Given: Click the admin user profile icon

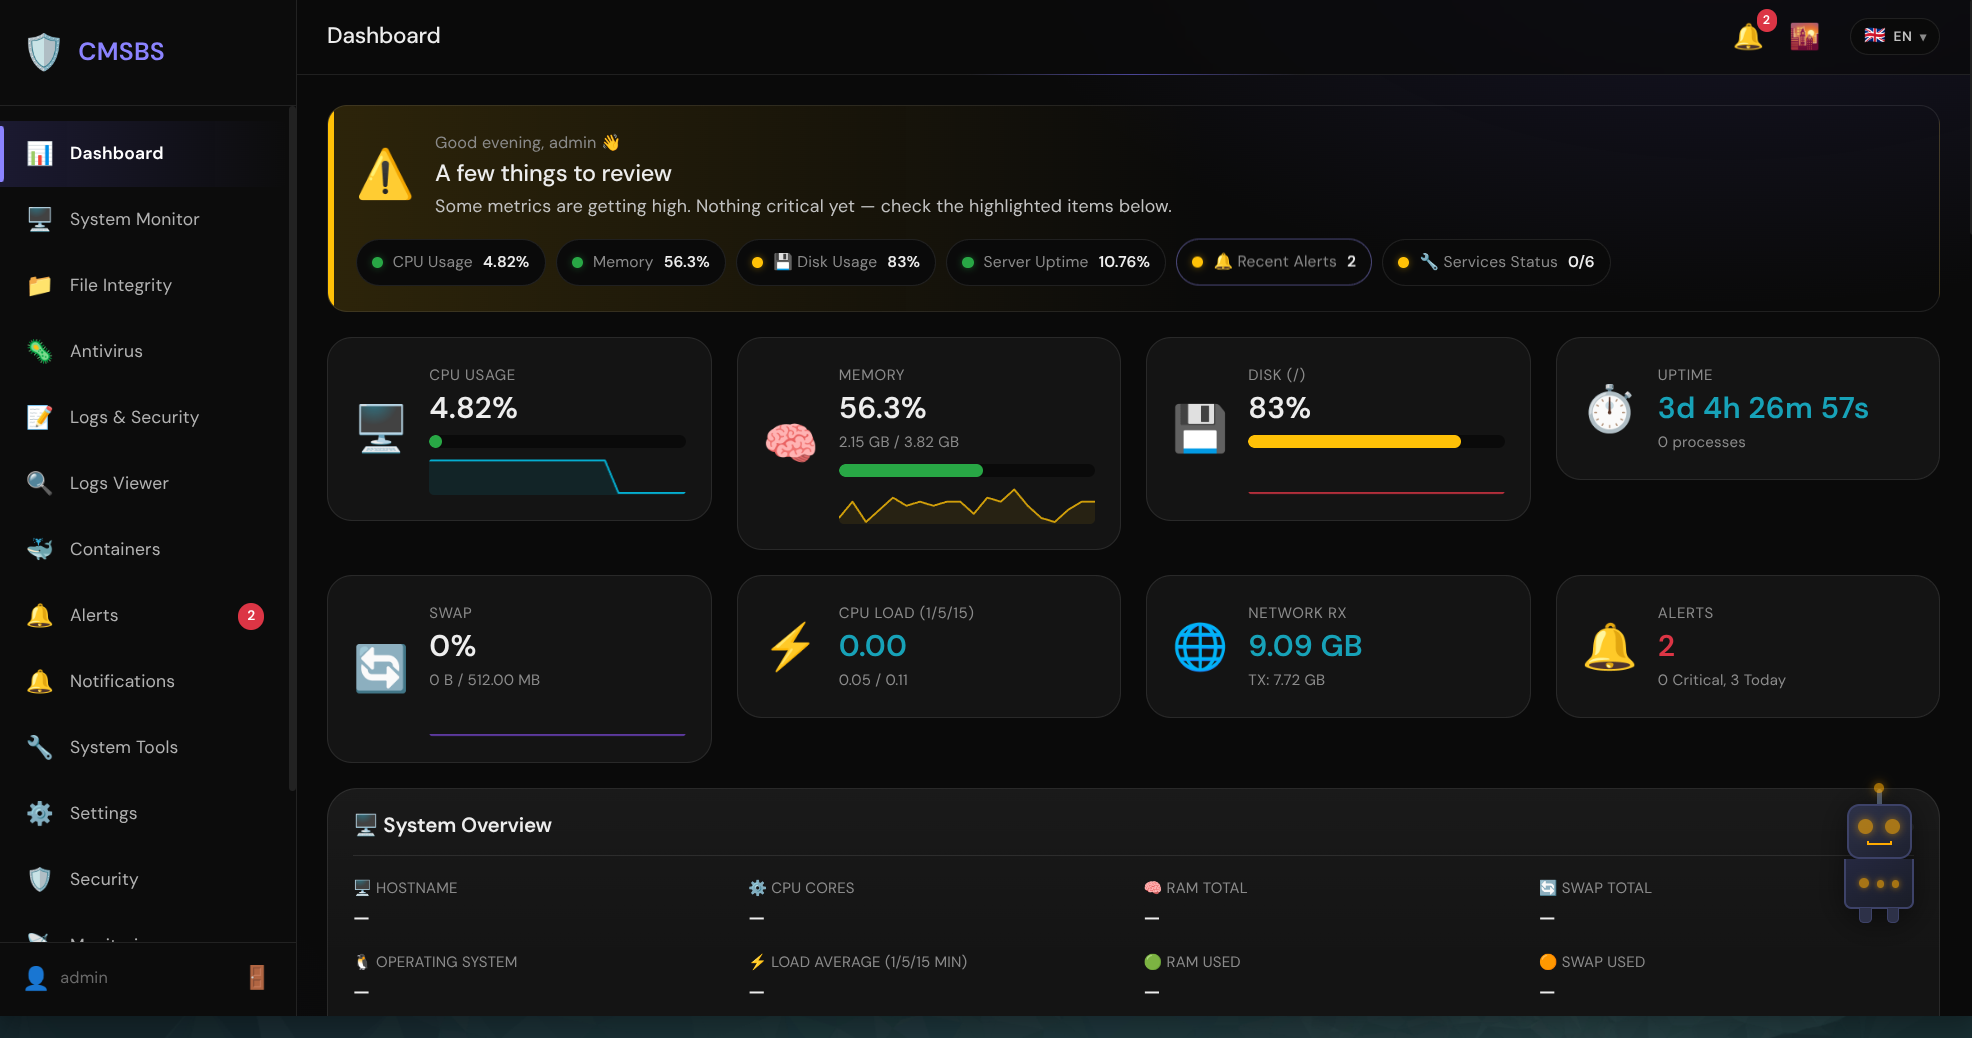Looking at the screenshot, I should coord(36,978).
